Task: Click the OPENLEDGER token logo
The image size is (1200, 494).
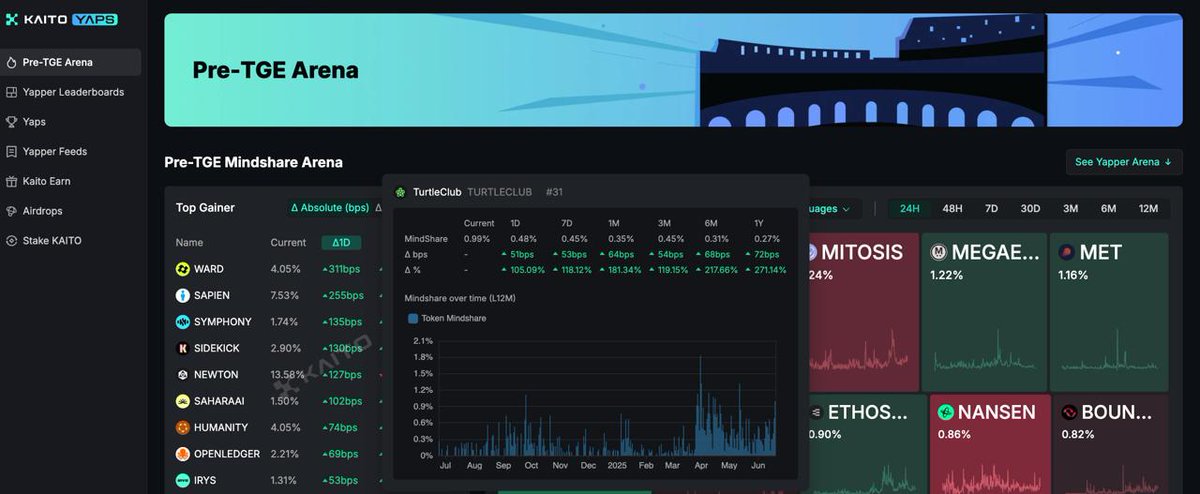Action: (183, 454)
